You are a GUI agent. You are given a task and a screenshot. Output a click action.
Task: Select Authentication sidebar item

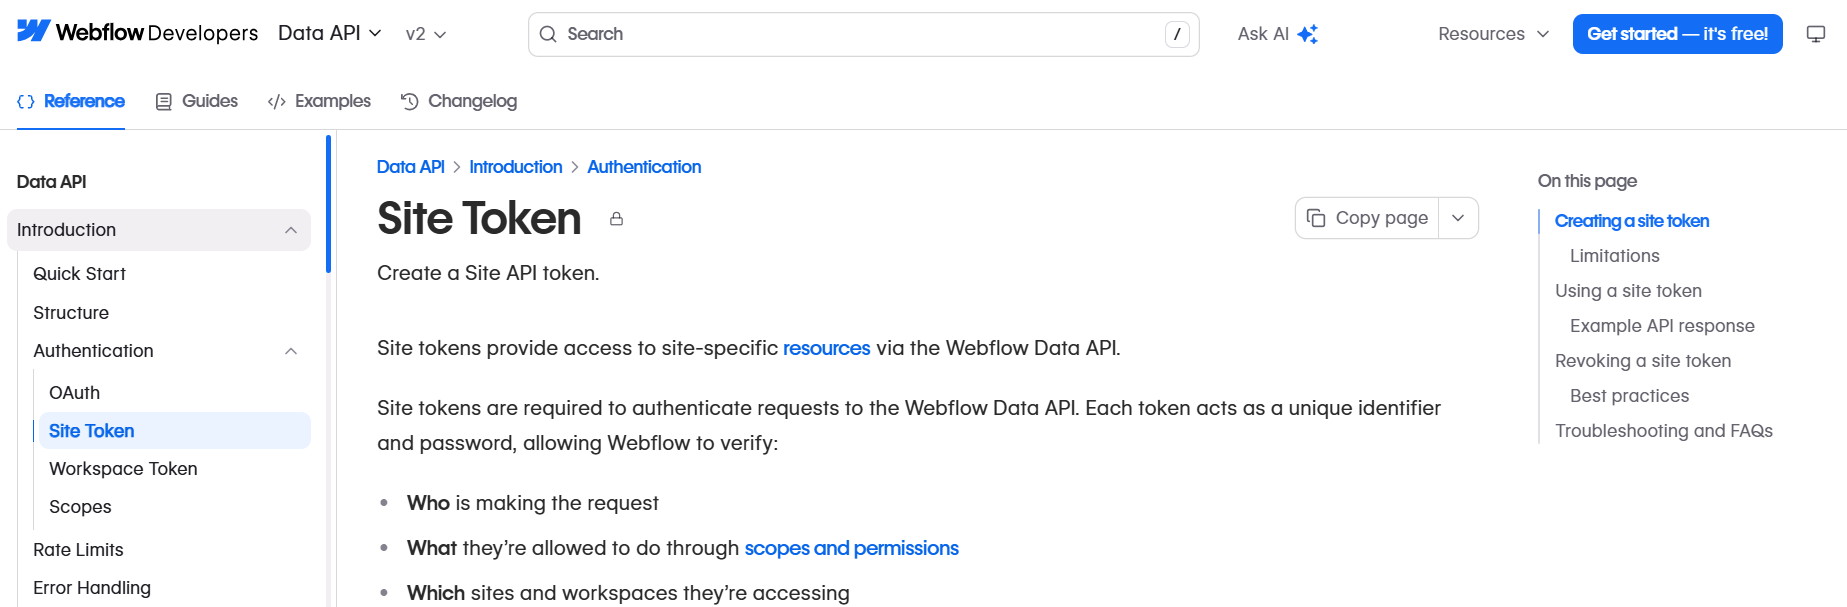tap(93, 351)
